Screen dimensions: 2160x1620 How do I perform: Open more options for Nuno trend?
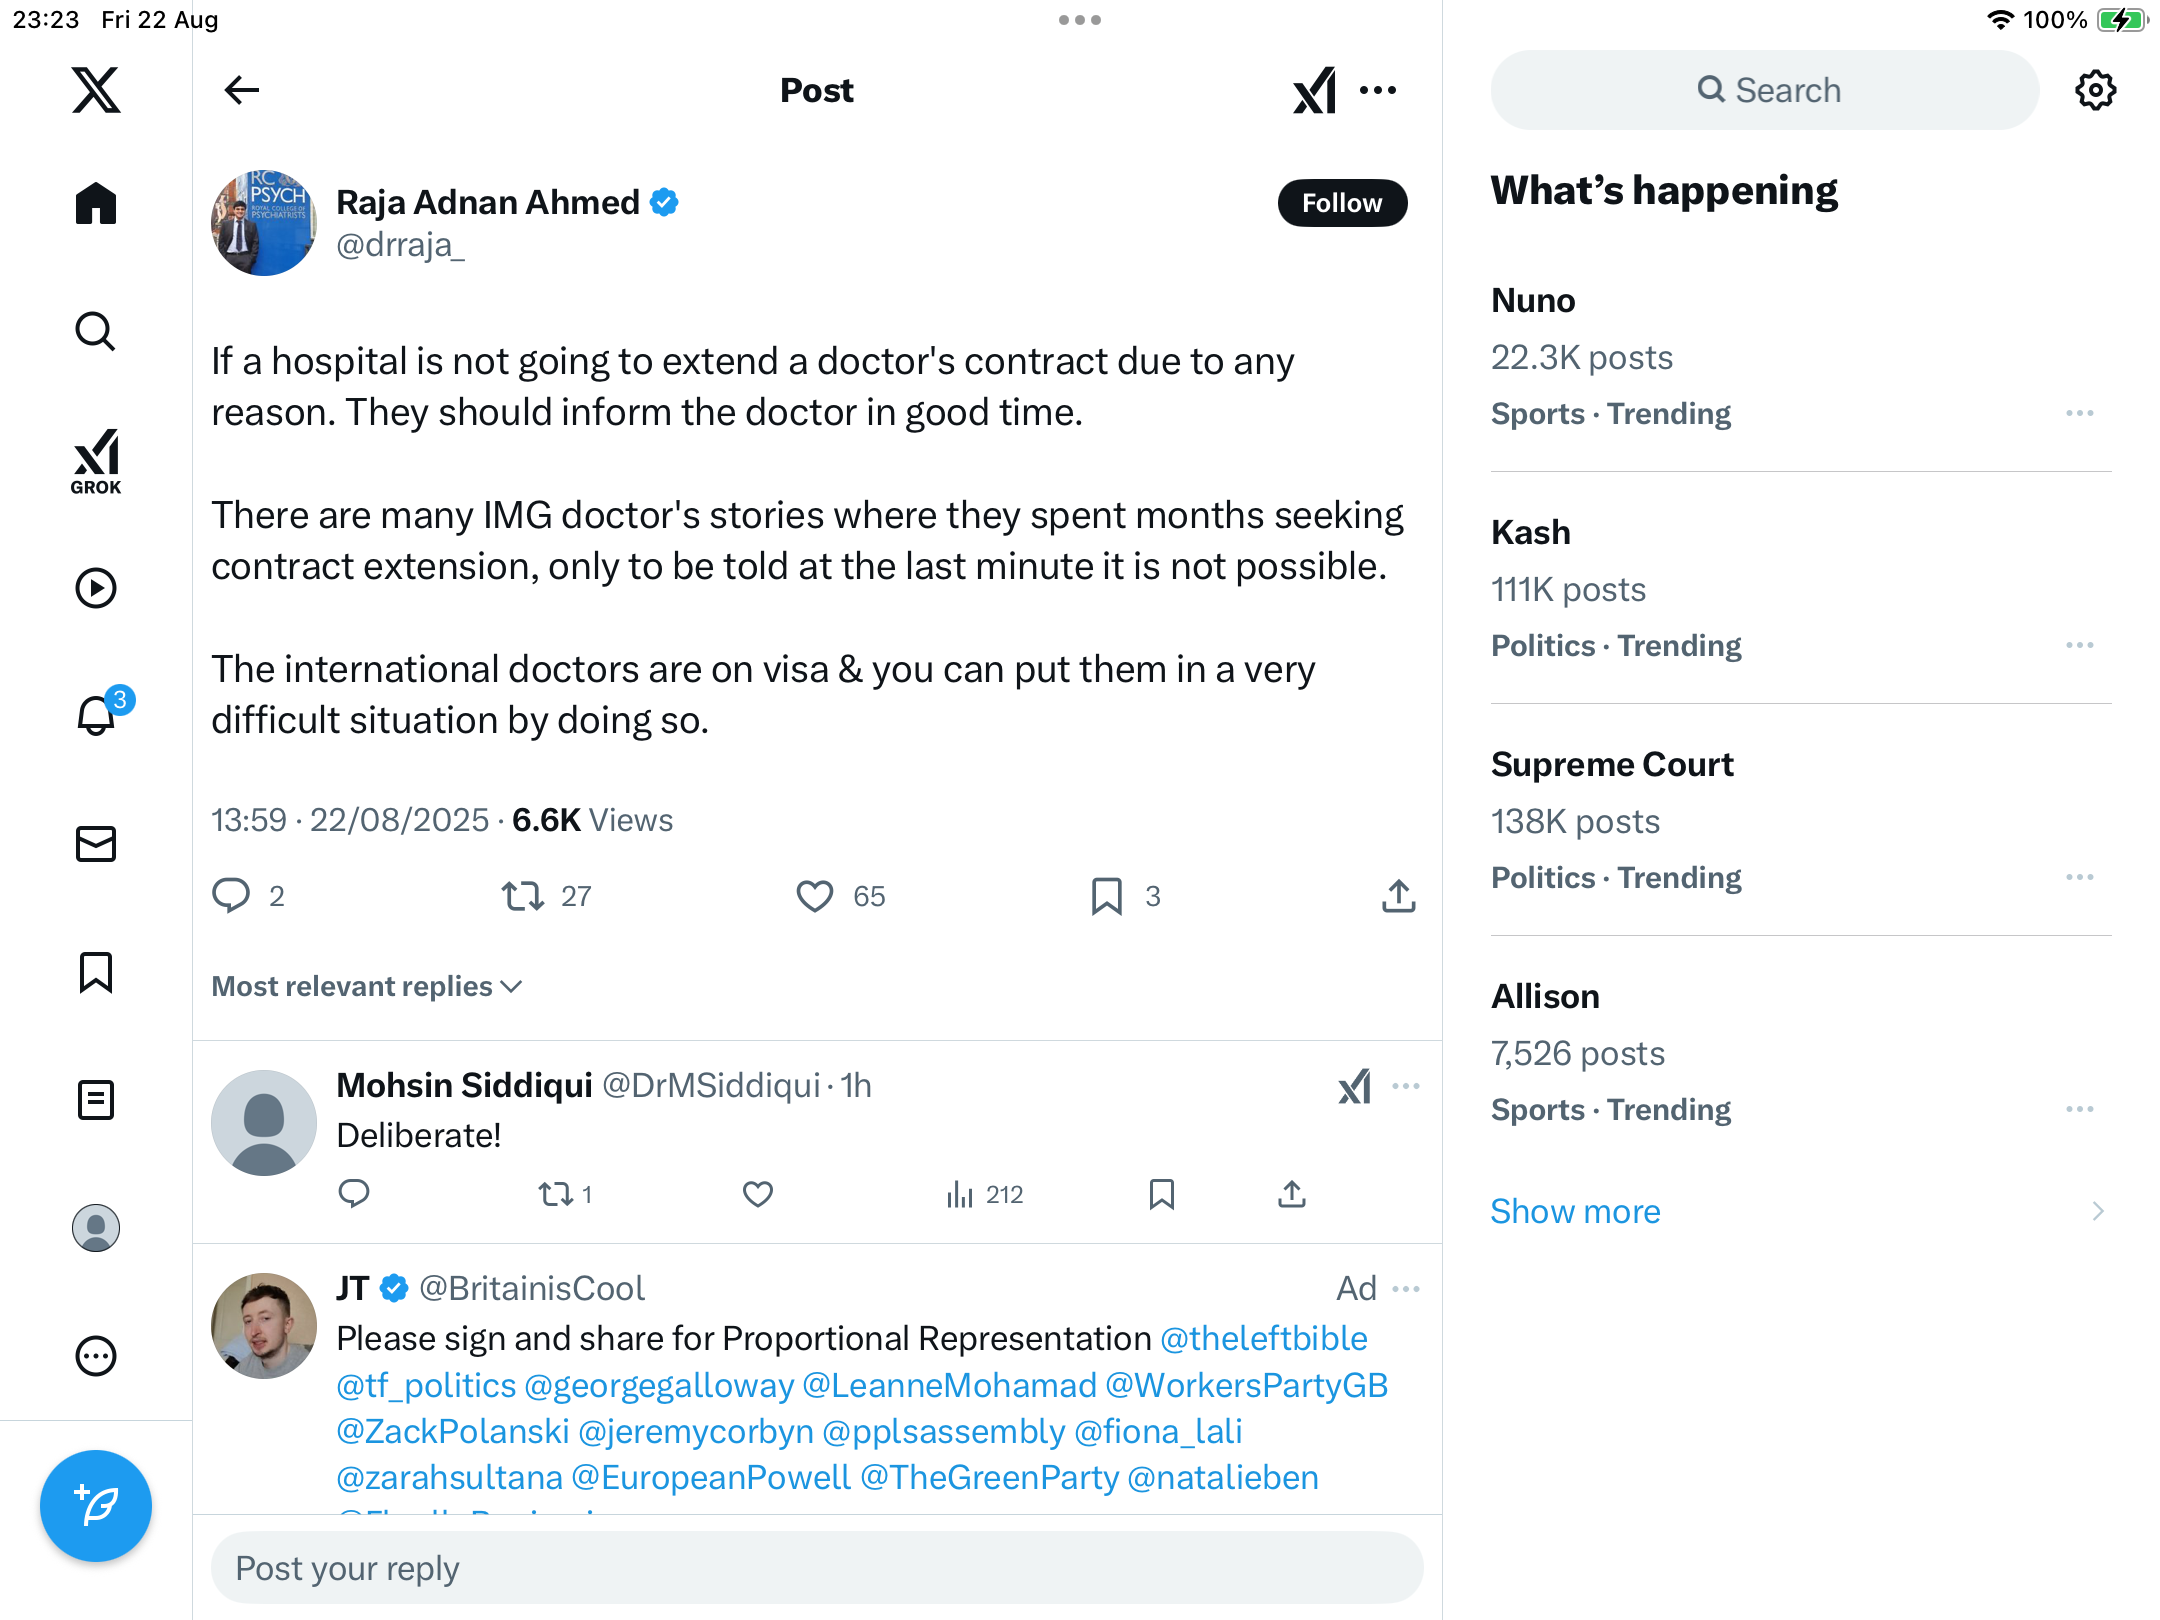pyautogui.click(x=2079, y=413)
